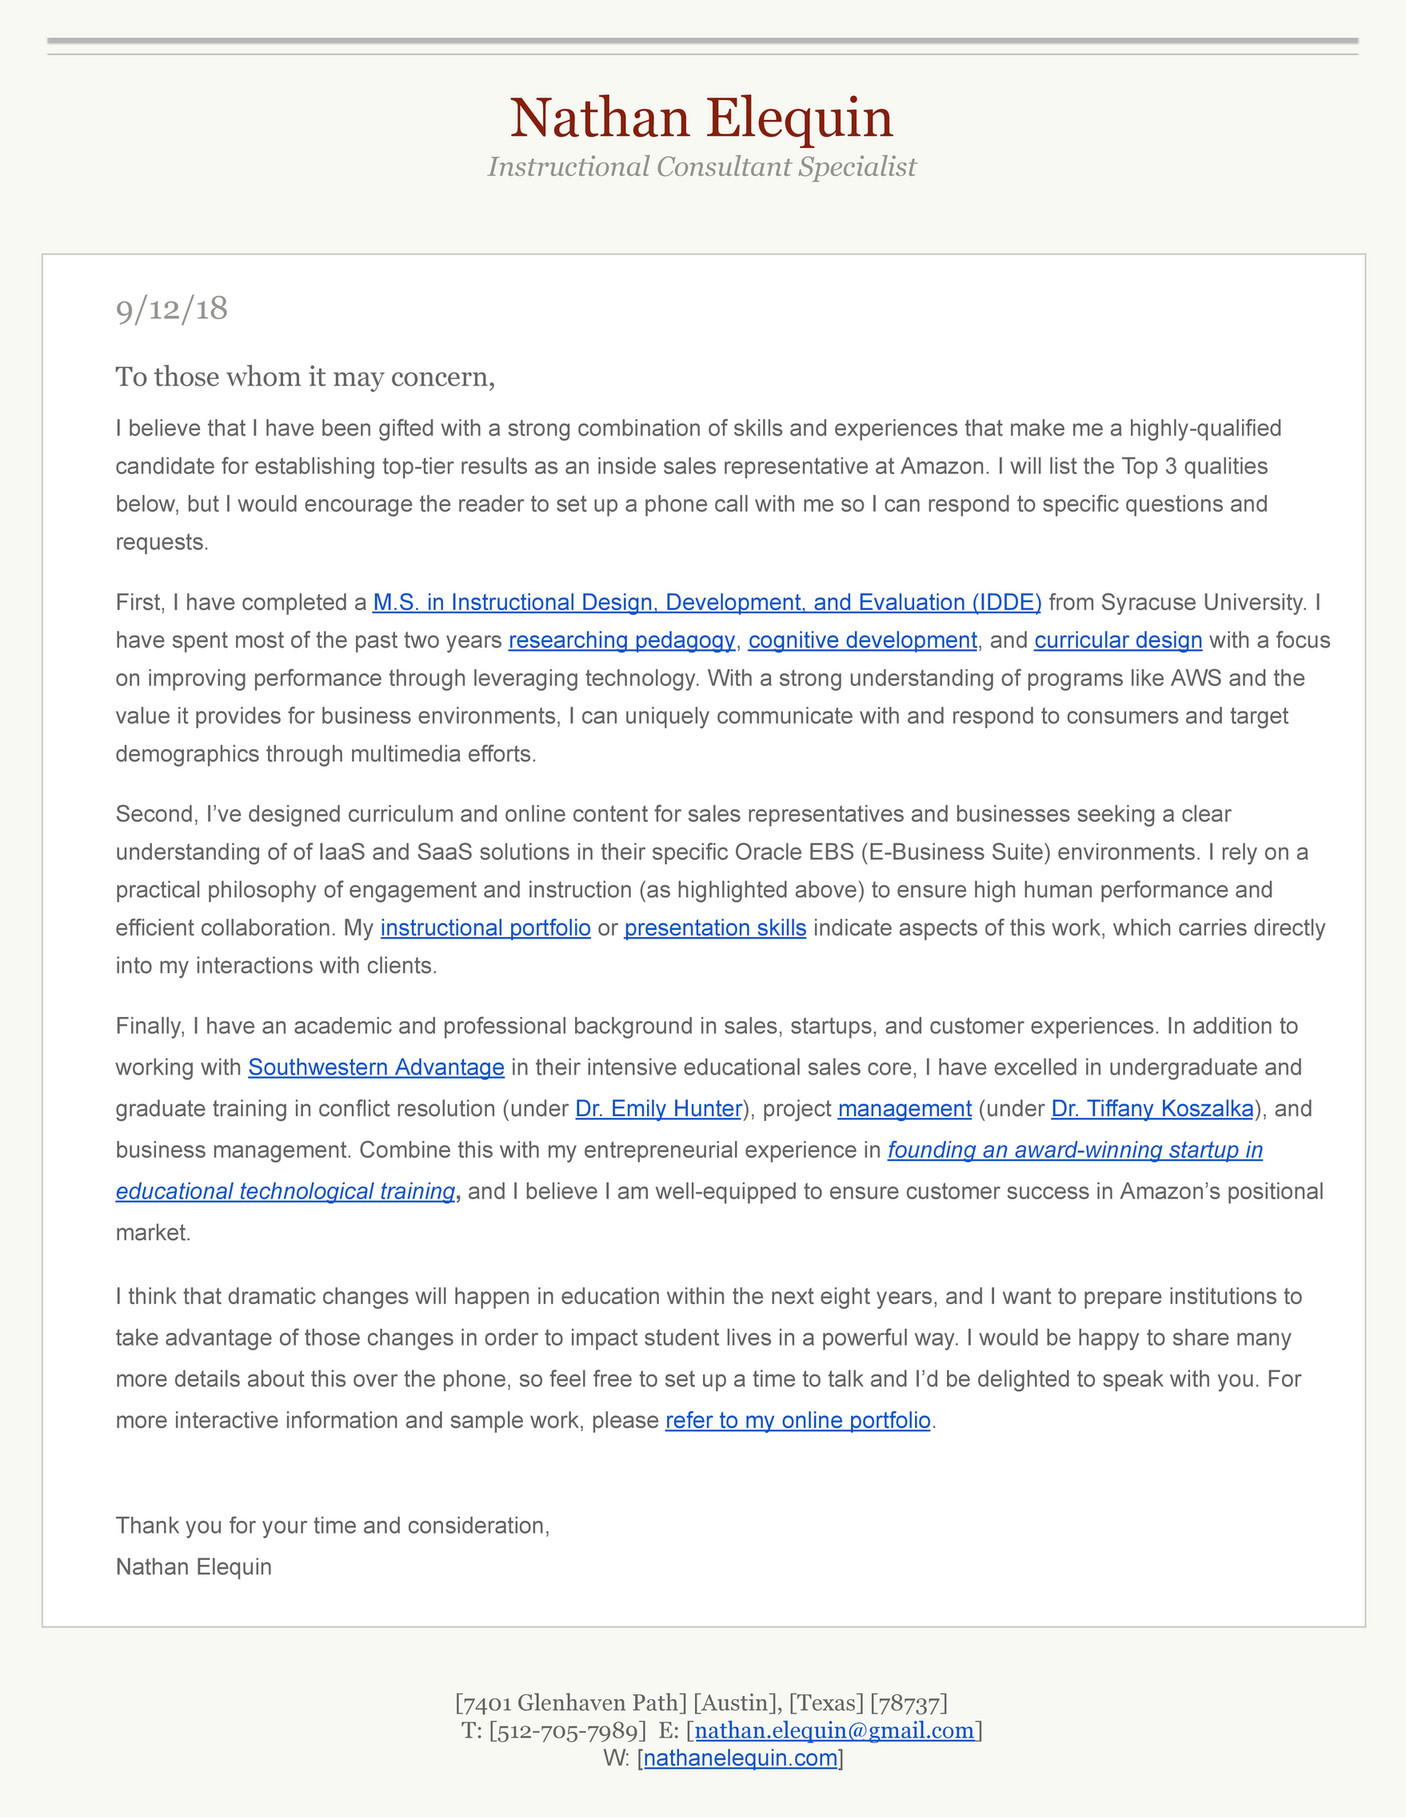
Task: Visit the Southwestern Advantage link
Action: coord(376,1068)
